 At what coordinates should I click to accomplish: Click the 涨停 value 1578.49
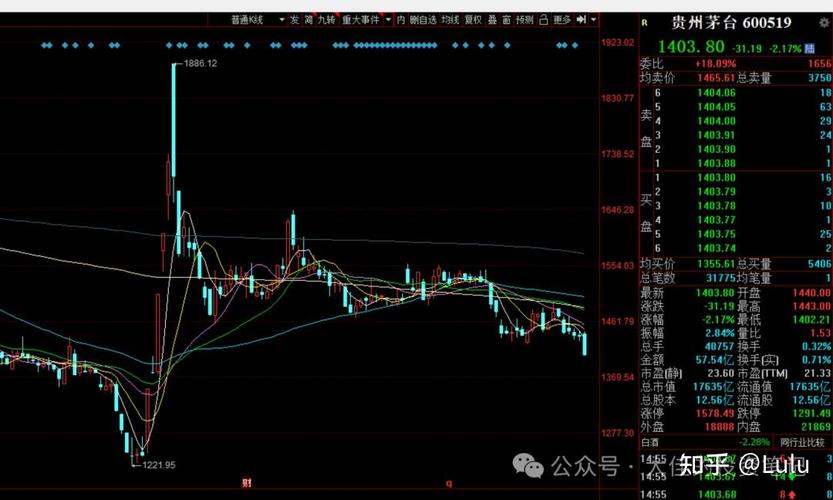[715, 413]
